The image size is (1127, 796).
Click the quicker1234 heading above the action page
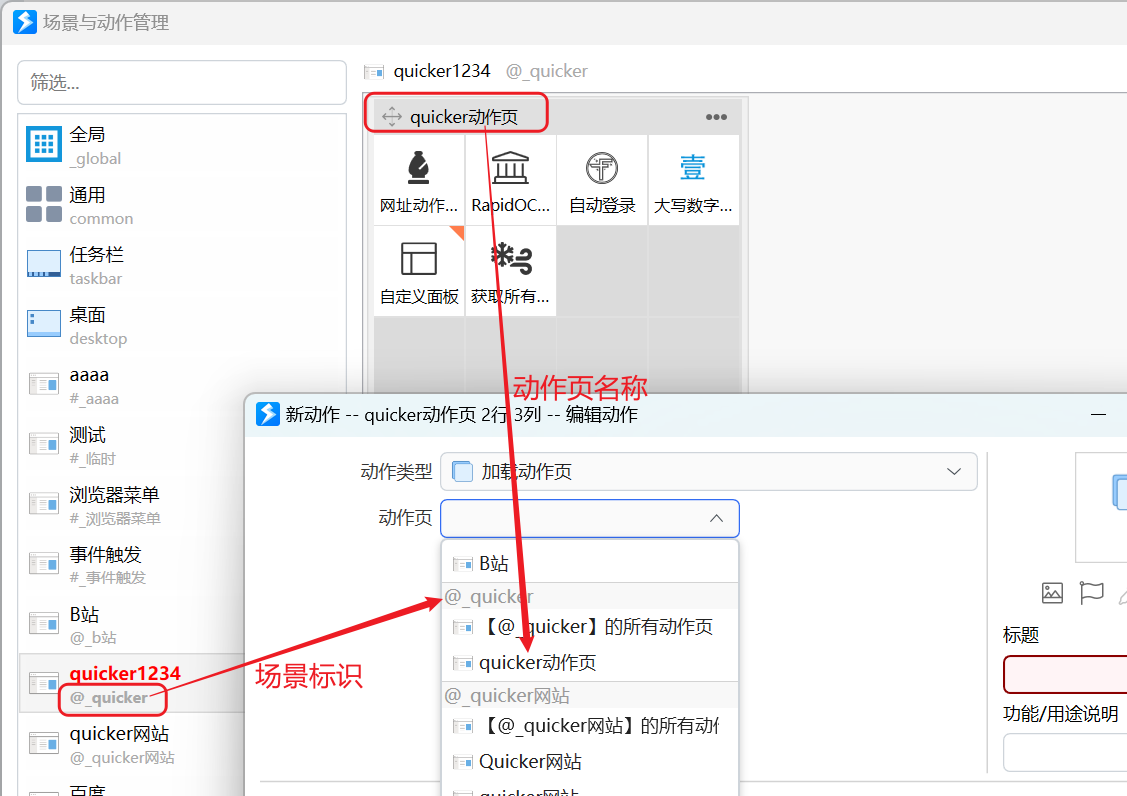[x=442, y=71]
